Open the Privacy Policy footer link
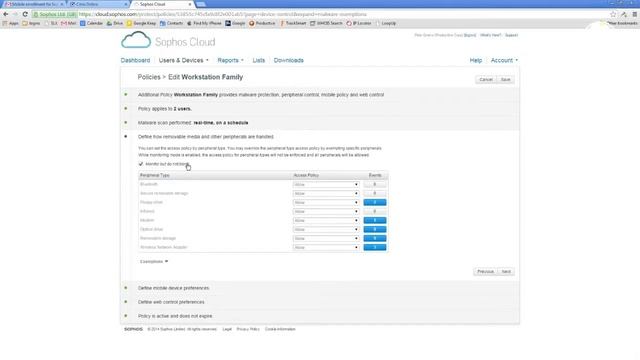Viewport: 640px width, 360px height. coord(248,329)
